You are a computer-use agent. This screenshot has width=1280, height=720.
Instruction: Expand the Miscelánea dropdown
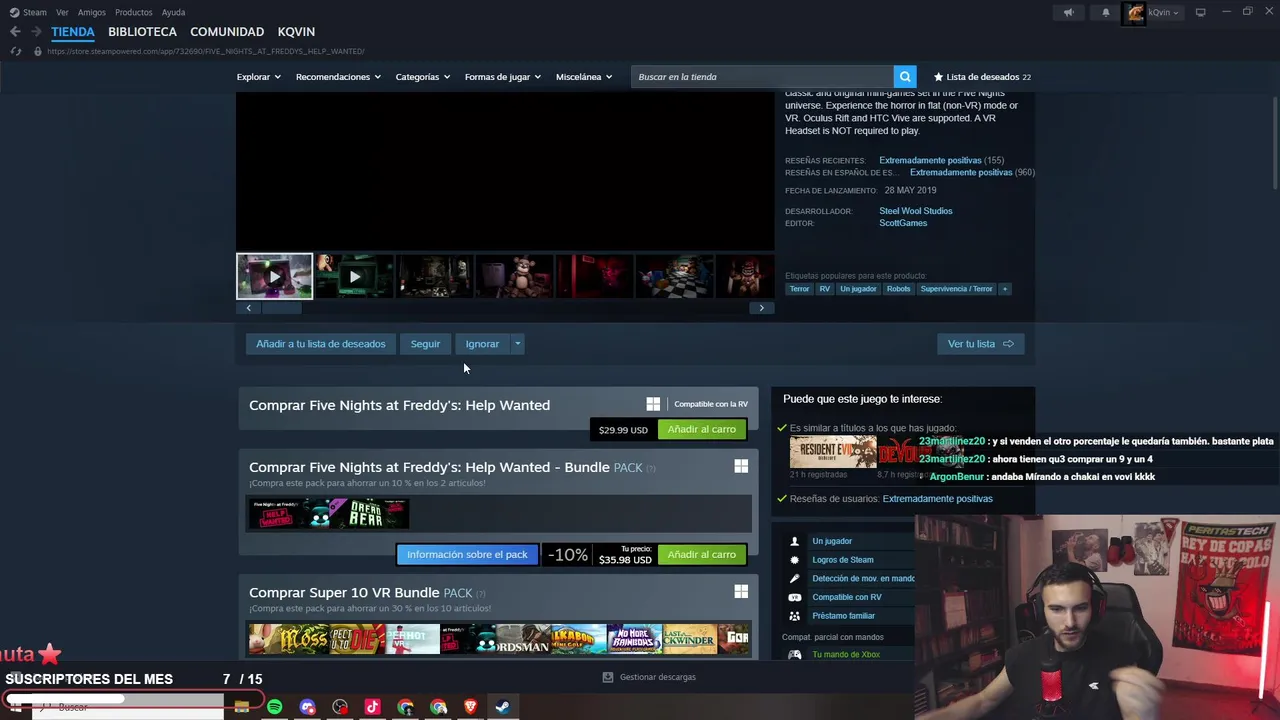584,77
